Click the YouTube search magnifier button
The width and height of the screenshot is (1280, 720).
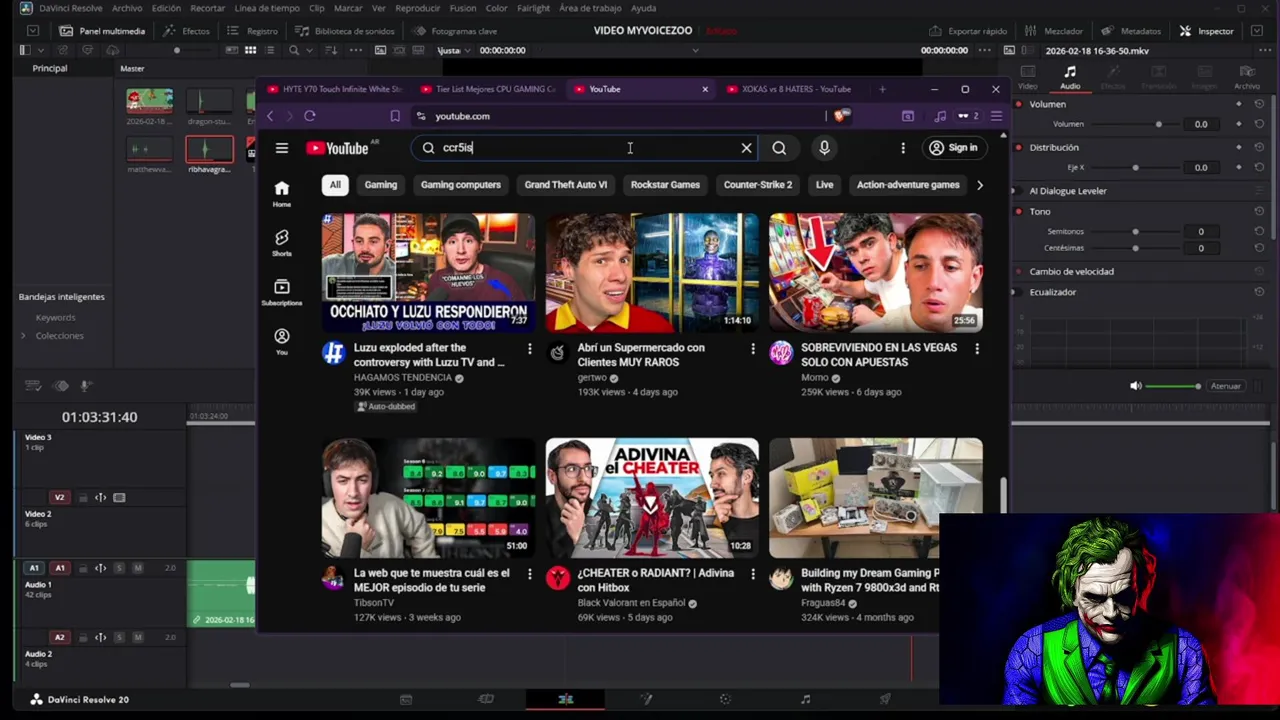click(x=779, y=148)
